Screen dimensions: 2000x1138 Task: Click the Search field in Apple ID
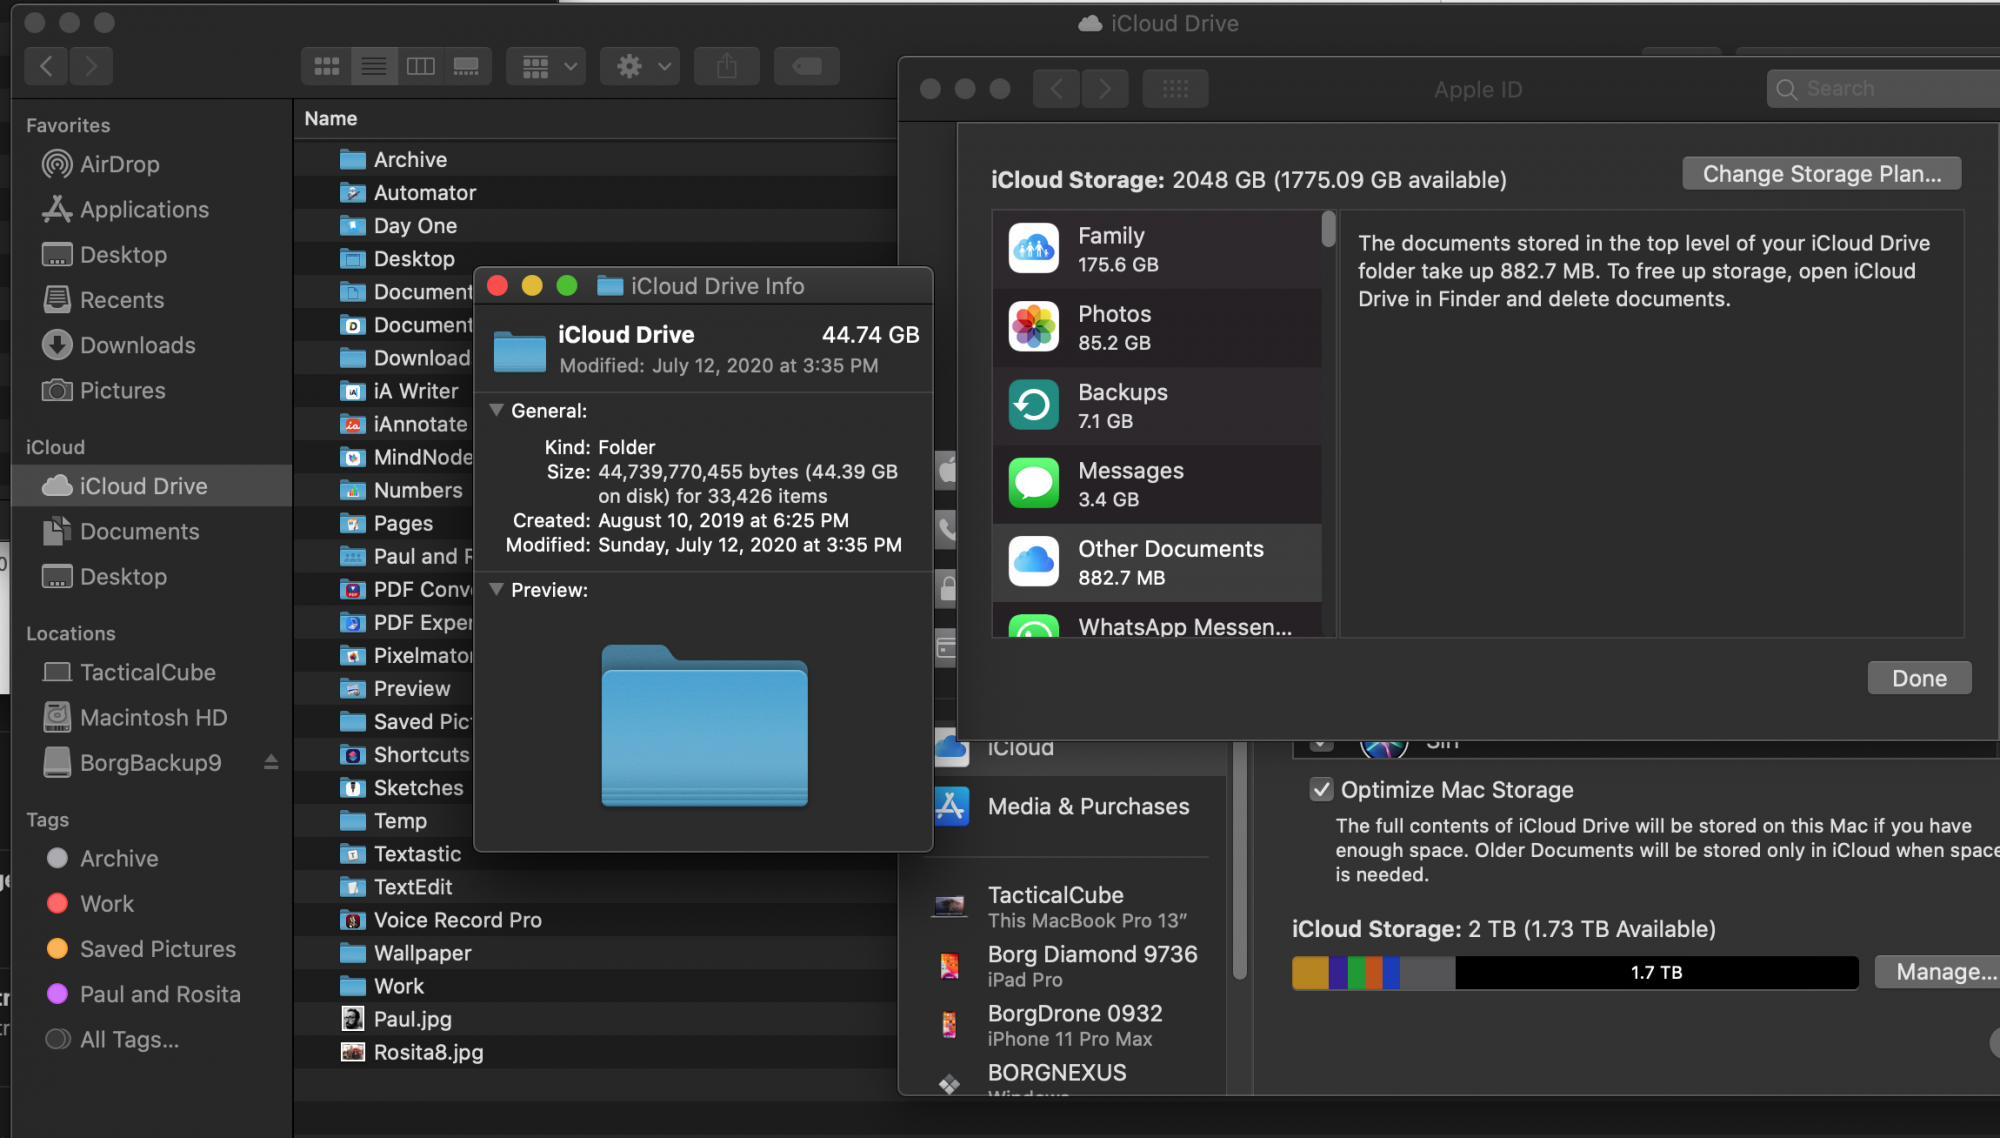click(x=1884, y=89)
